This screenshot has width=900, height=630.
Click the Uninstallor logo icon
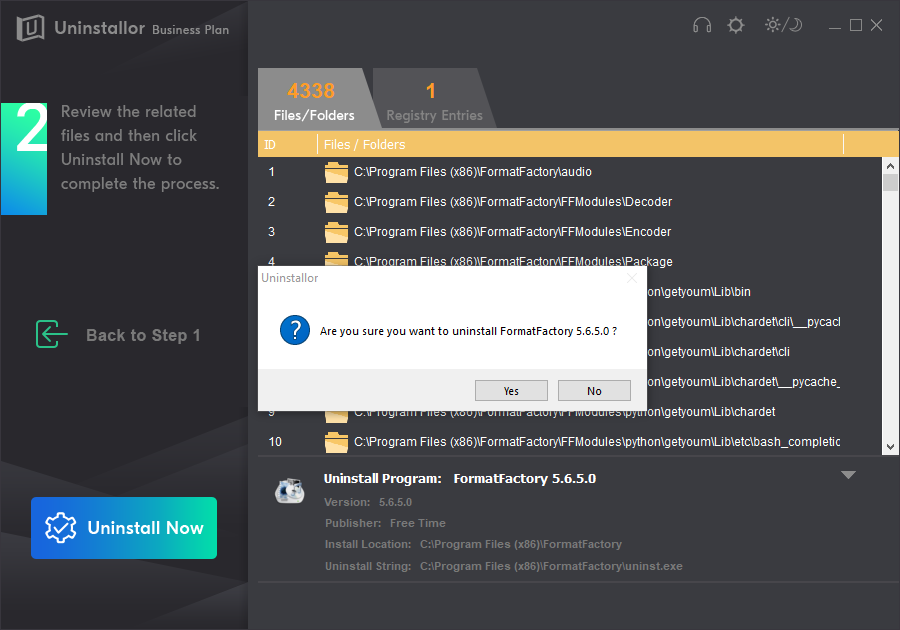[x=30, y=28]
